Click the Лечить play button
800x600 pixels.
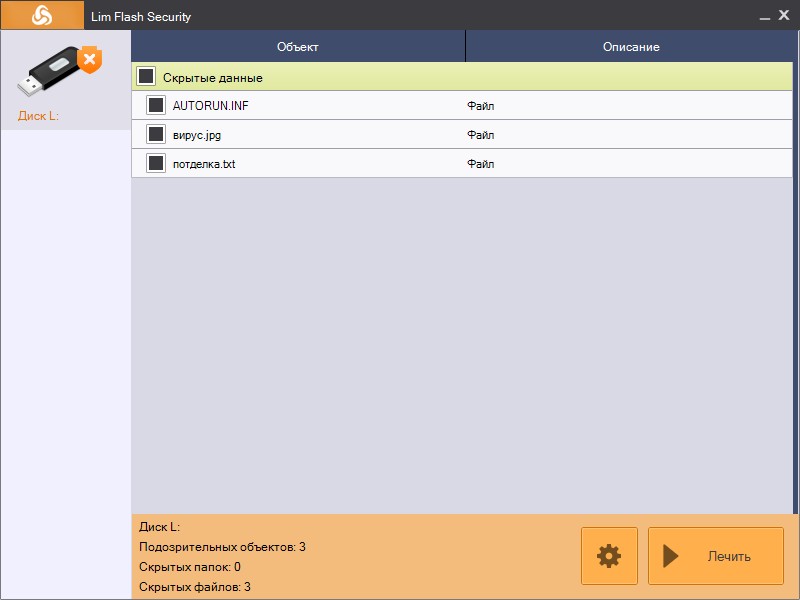(716, 556)
